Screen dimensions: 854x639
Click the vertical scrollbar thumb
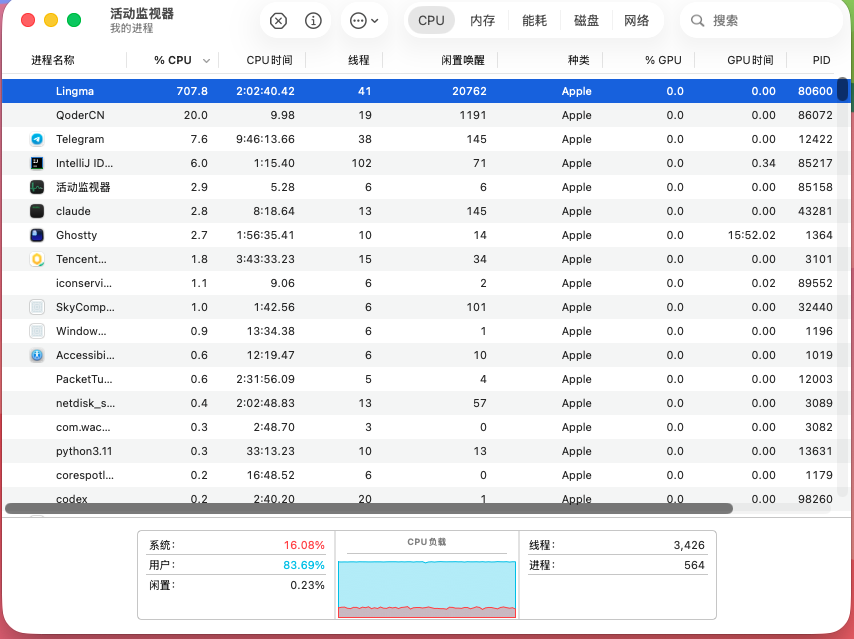click(843, 89)
